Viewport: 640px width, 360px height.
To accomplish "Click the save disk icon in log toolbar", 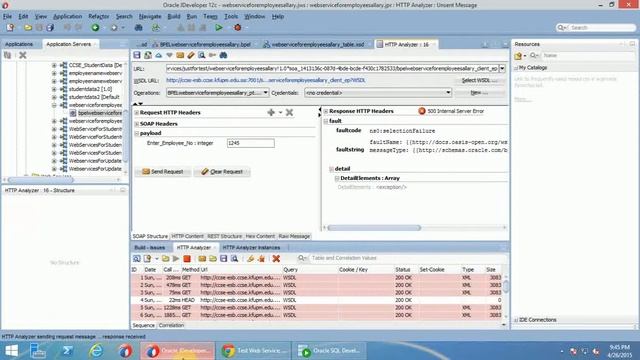I will pos(224,258).
